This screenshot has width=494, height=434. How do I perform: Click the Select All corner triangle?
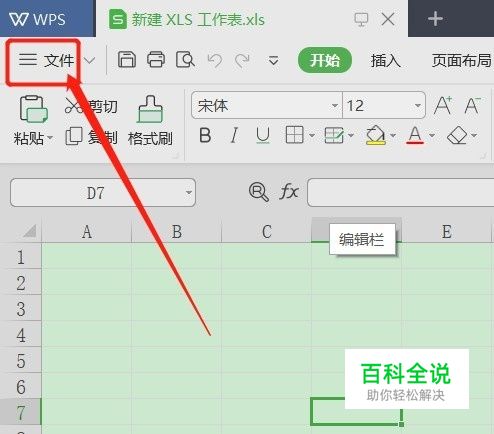pyautogui.click(x=29, y=231)
